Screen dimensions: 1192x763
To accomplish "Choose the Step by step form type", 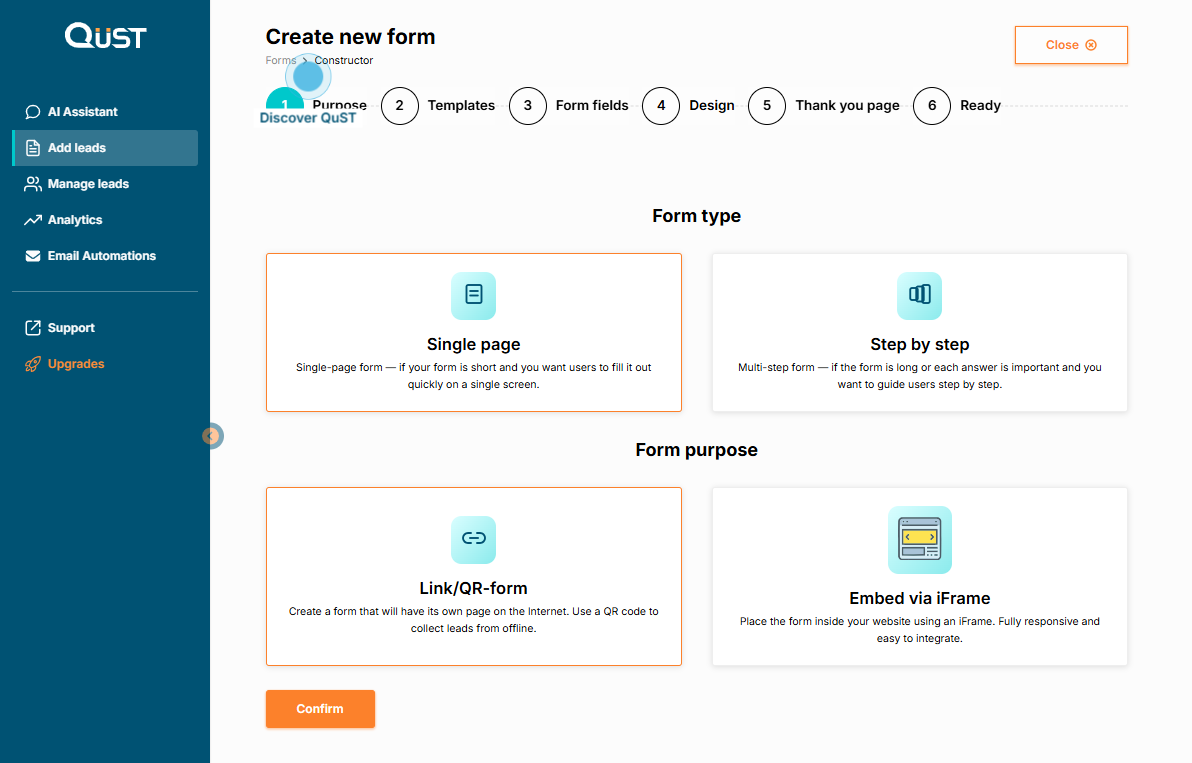I will 919,332.
